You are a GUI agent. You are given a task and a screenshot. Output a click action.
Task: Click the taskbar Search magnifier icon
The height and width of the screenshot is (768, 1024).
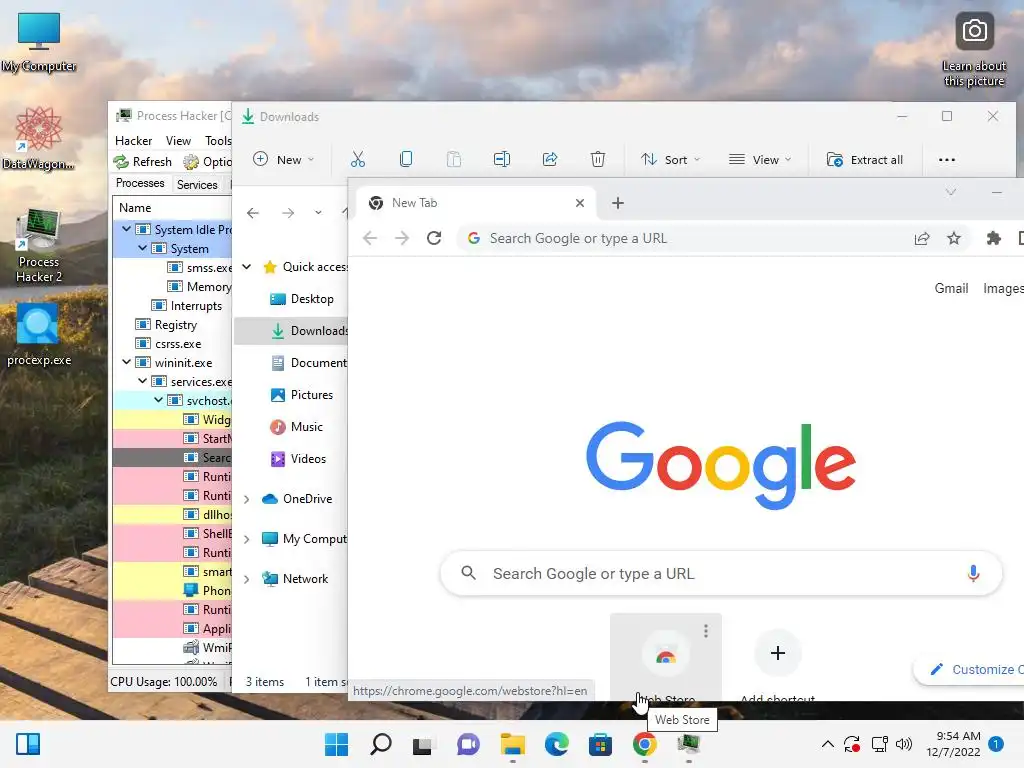pos(381,744)
